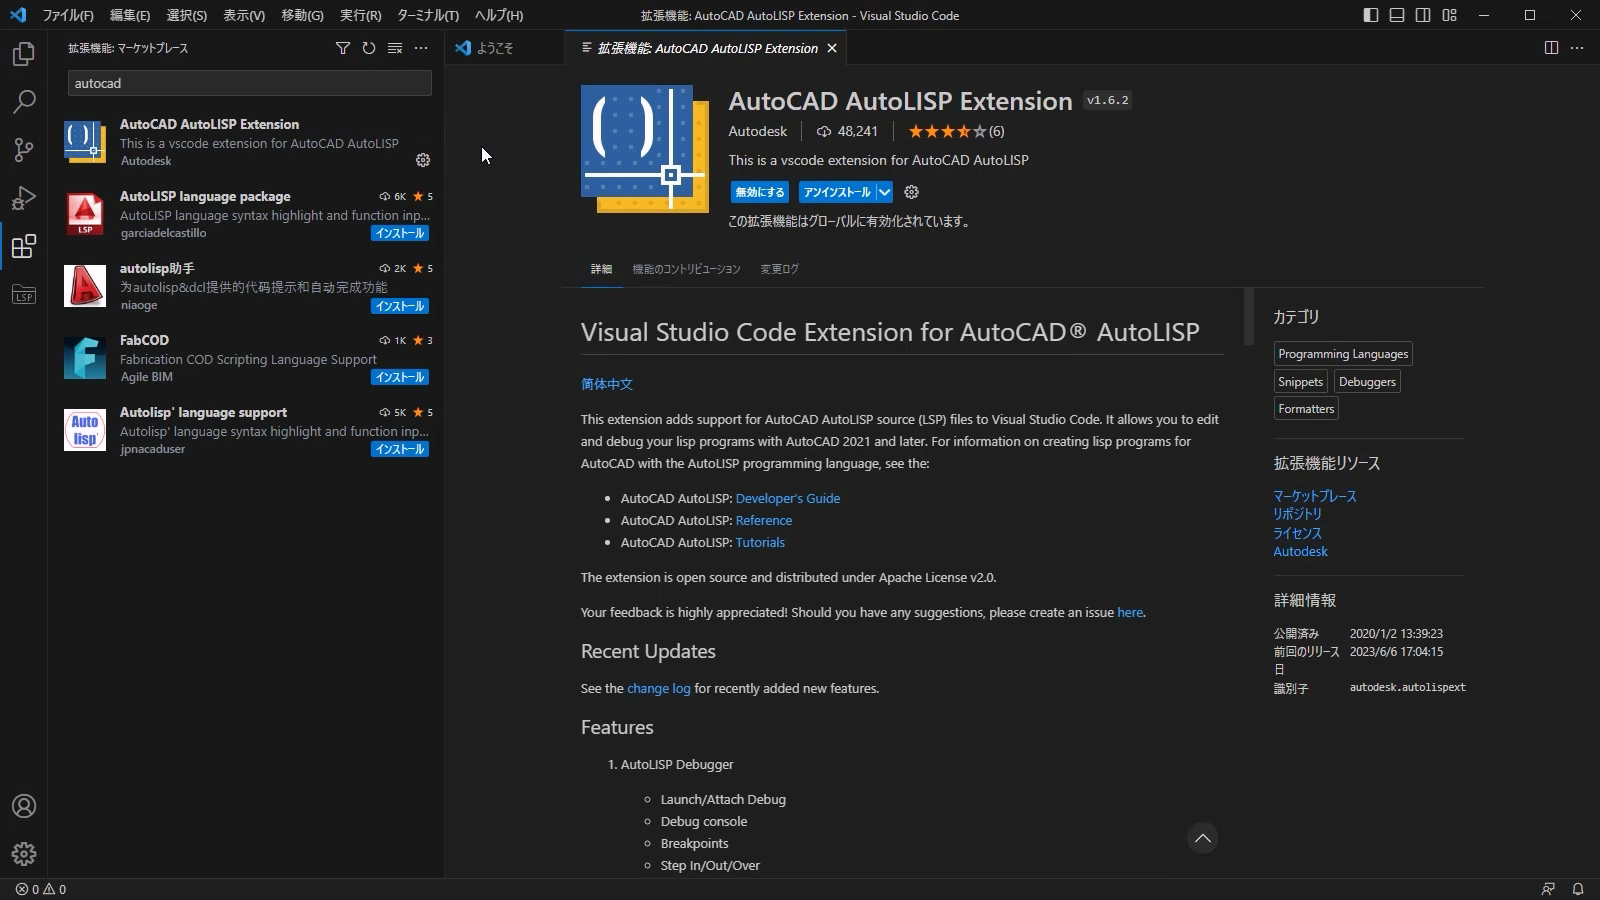1600x900 pixels.
Task: Open extensions view more actions menu
Action: pos(421,48)
